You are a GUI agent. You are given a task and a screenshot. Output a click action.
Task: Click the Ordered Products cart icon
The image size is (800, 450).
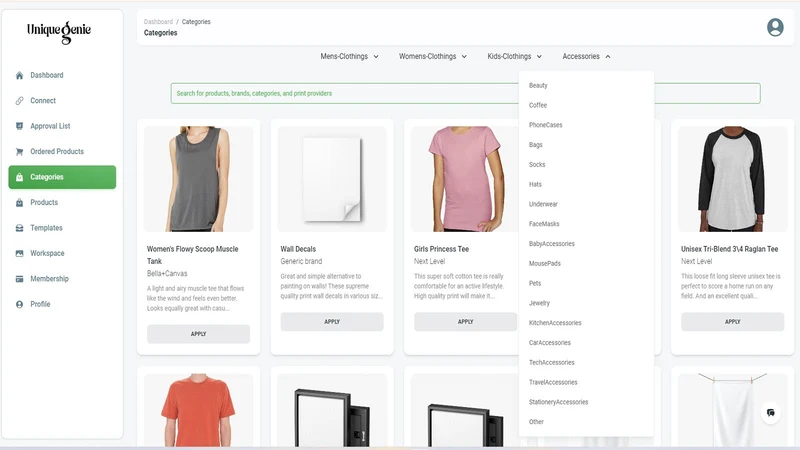[19, 152]
